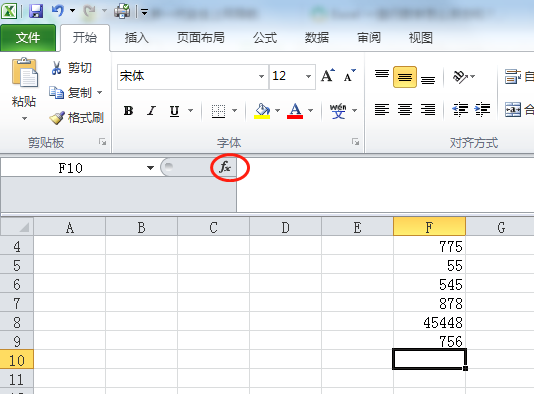Image resolution: width=534 pixels, height=394 pixels.
Task: Apply yellow fill color bucket
Action: [262, 111]
